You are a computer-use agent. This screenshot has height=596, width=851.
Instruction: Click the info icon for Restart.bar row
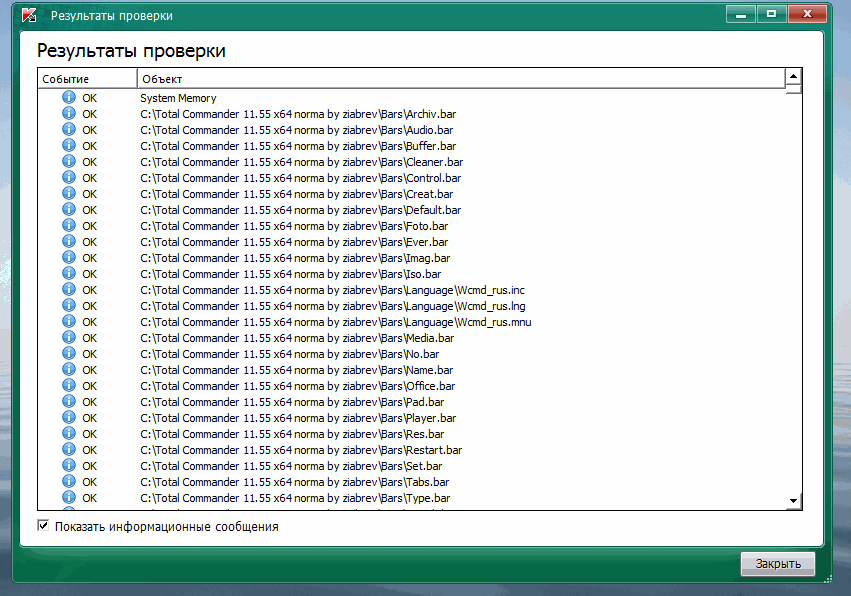coord(69,449)
